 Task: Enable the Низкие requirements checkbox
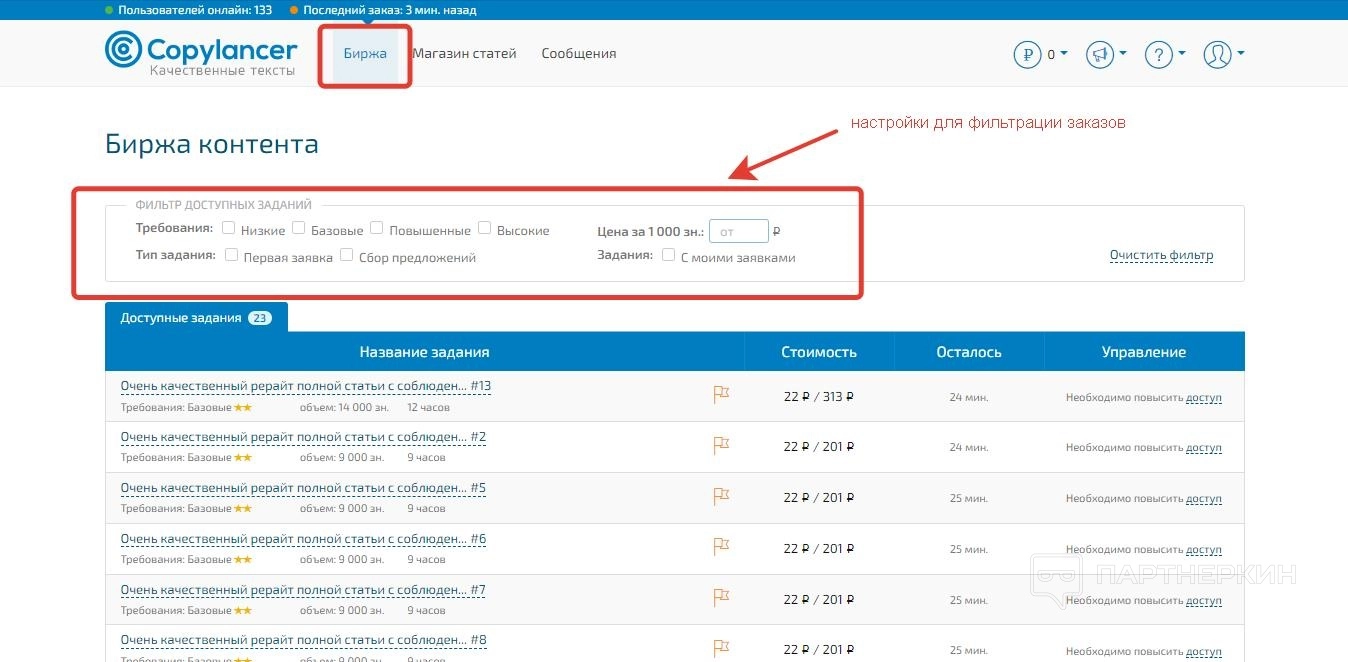(229, 229)
